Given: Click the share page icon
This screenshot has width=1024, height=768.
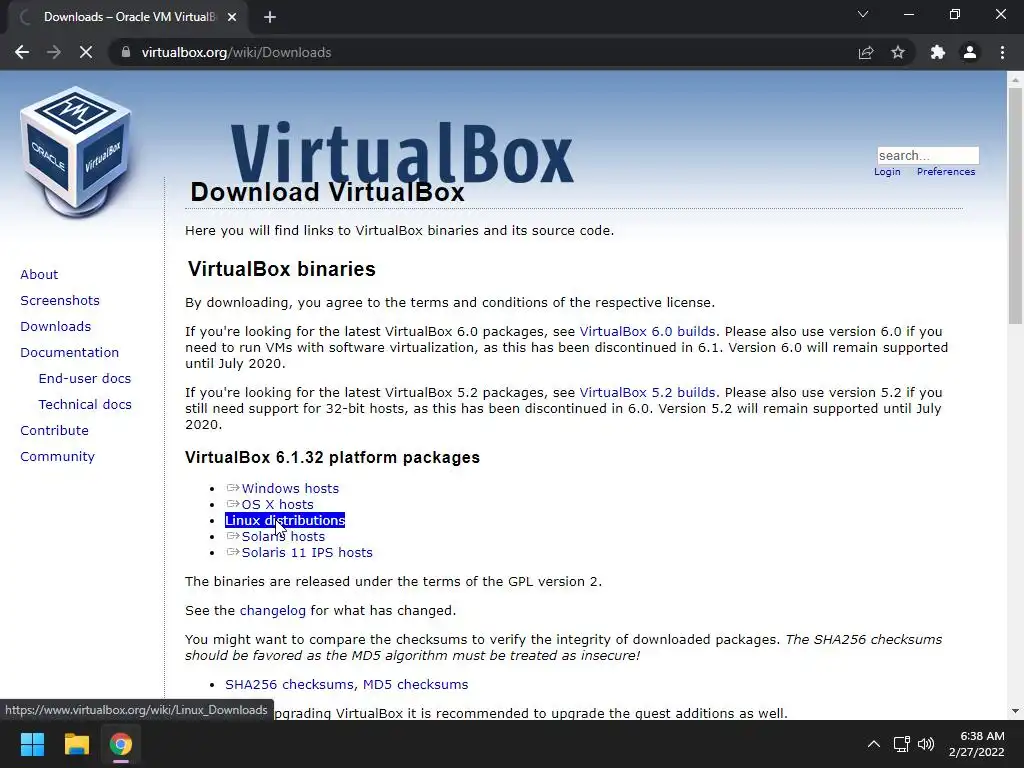Looking at the screenshot, I should point(866,52).
